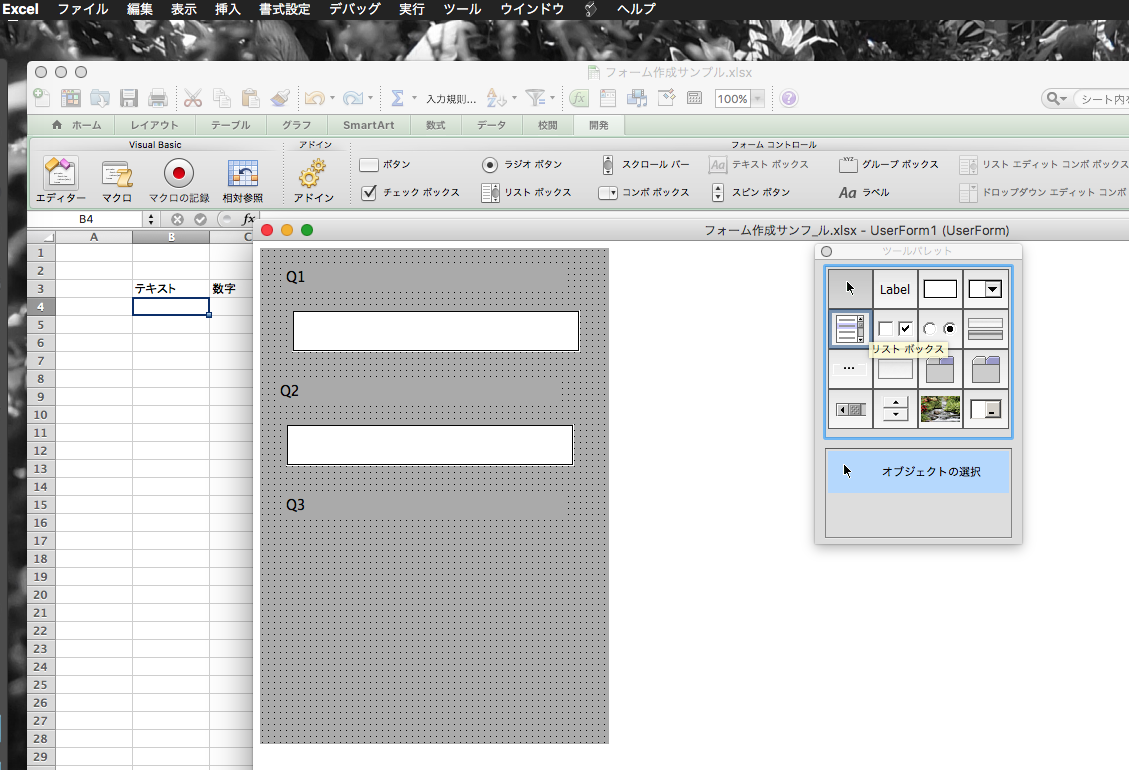Choose the list box tool in the palette
1129x770 pixels.
850,328
